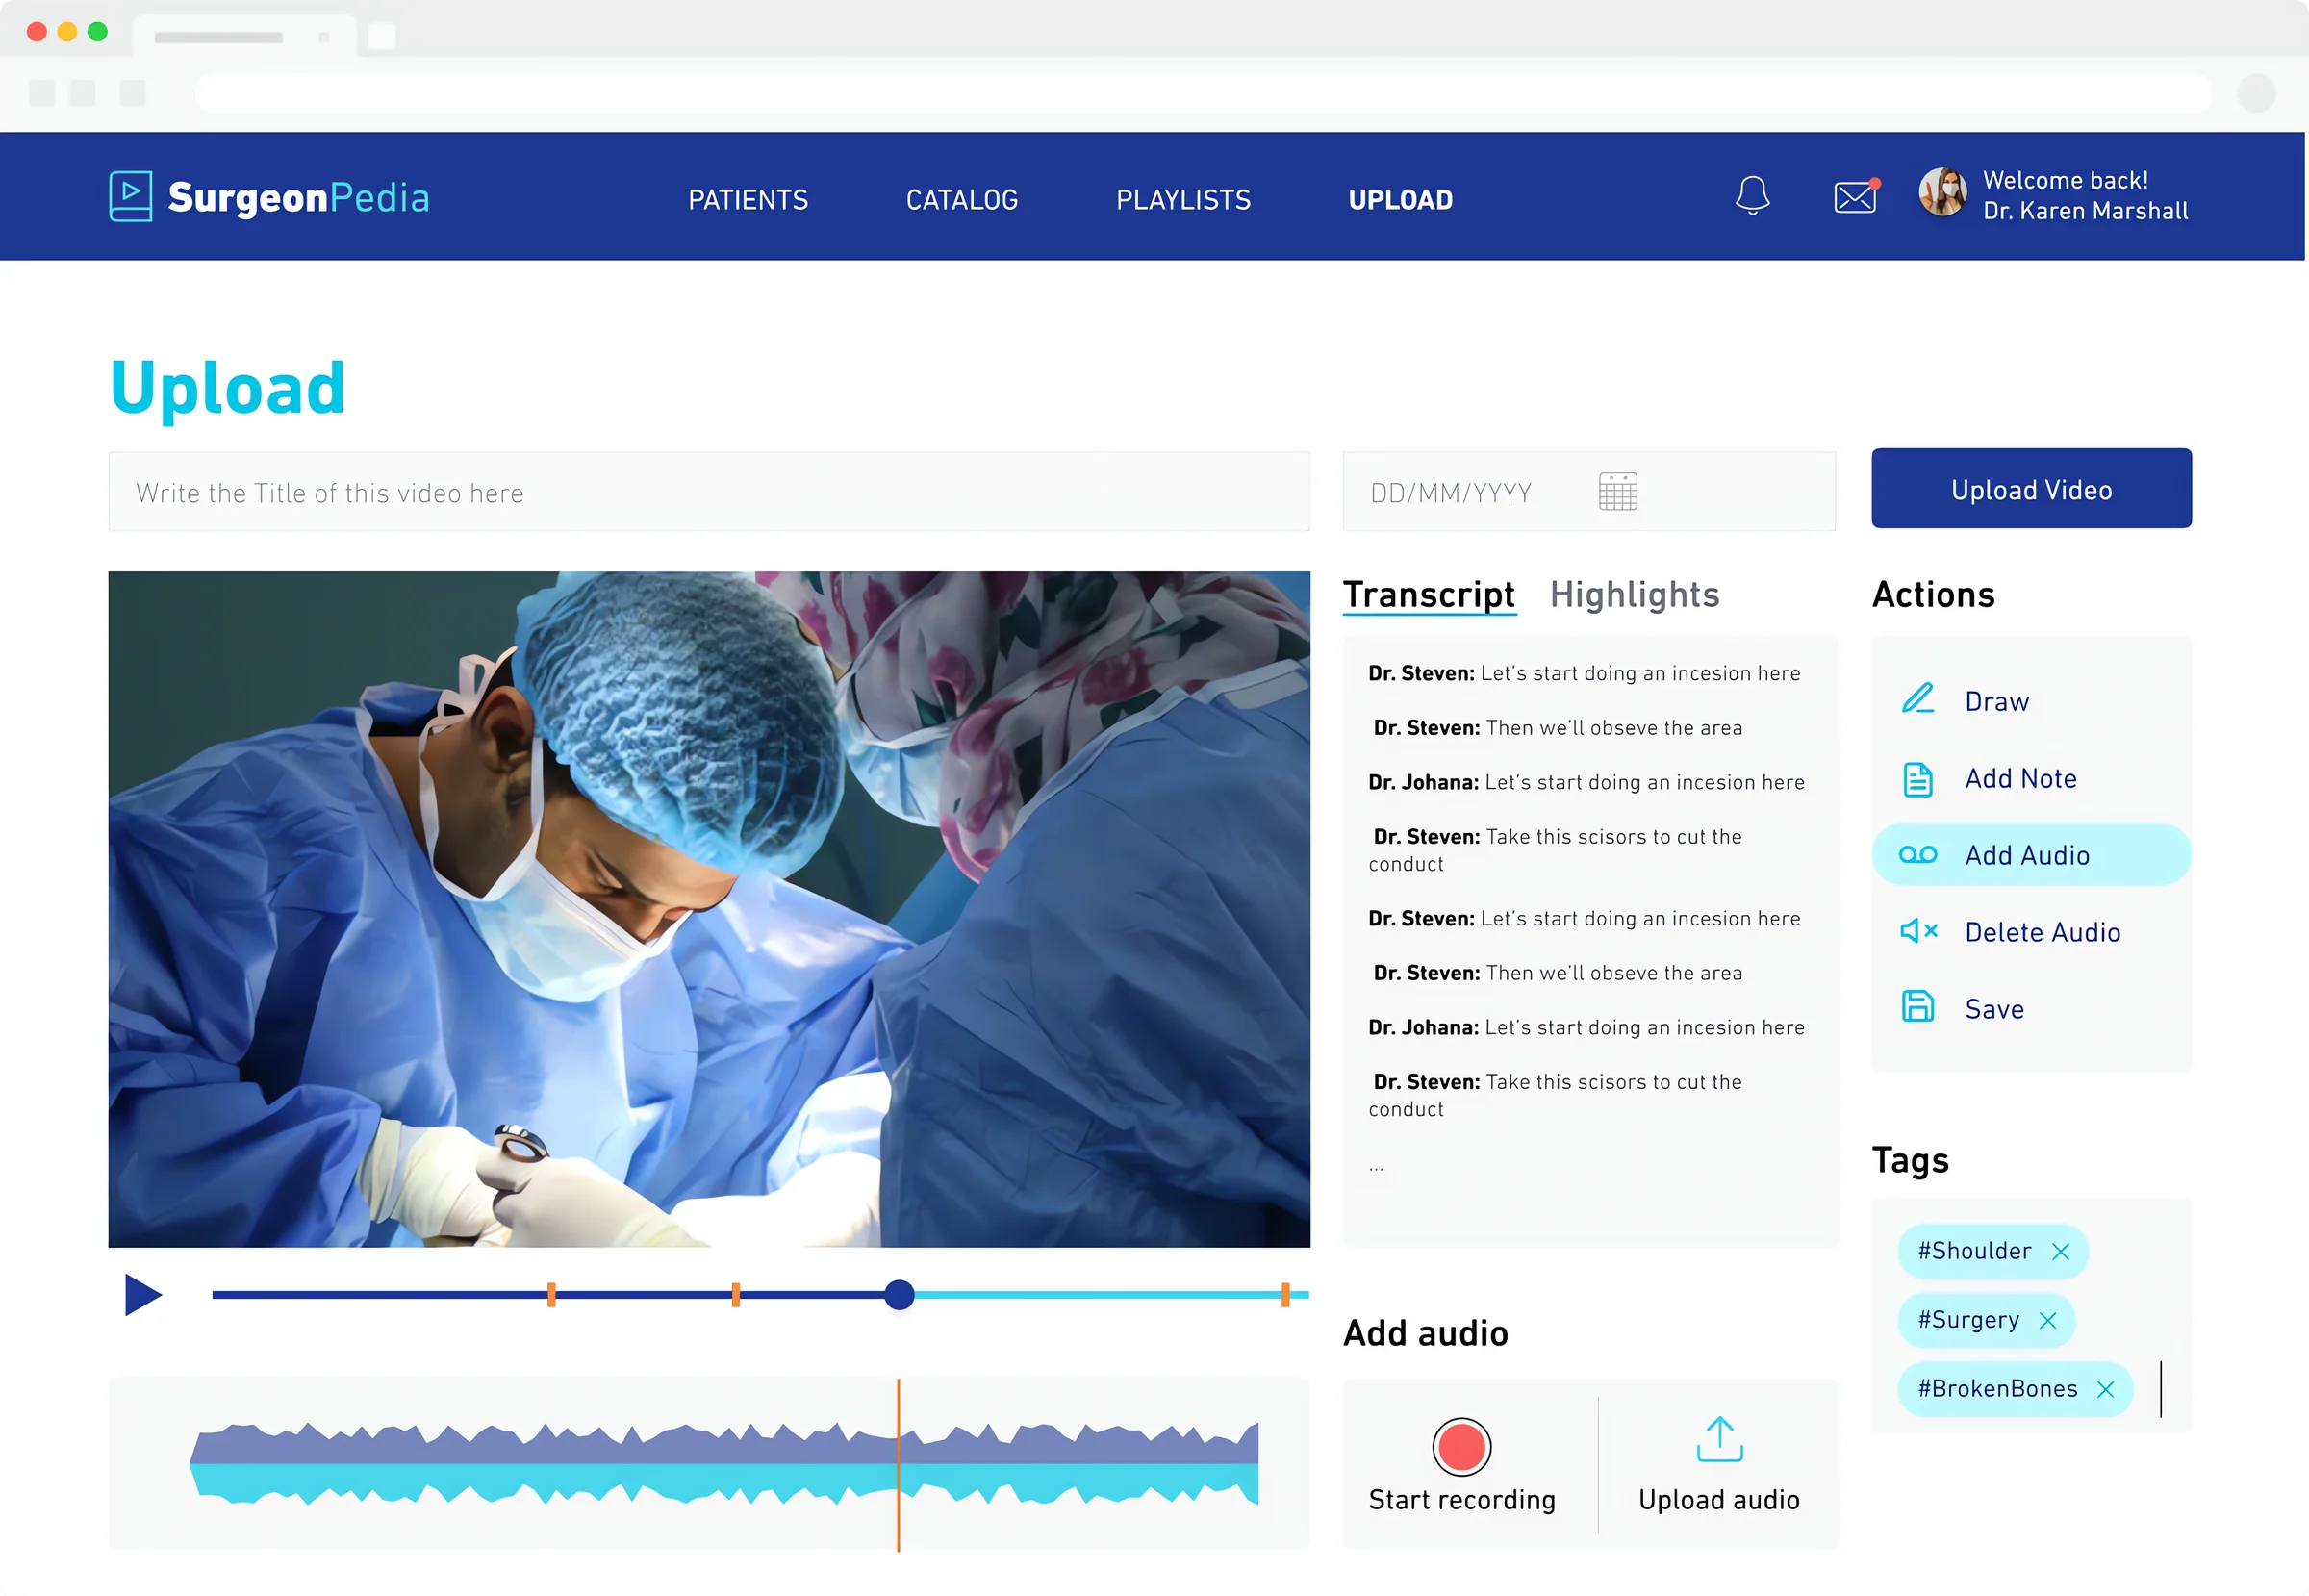Click the Save floppy disk icon
This screenshot has height=1596, width=2309.
pos(1917,1007)
